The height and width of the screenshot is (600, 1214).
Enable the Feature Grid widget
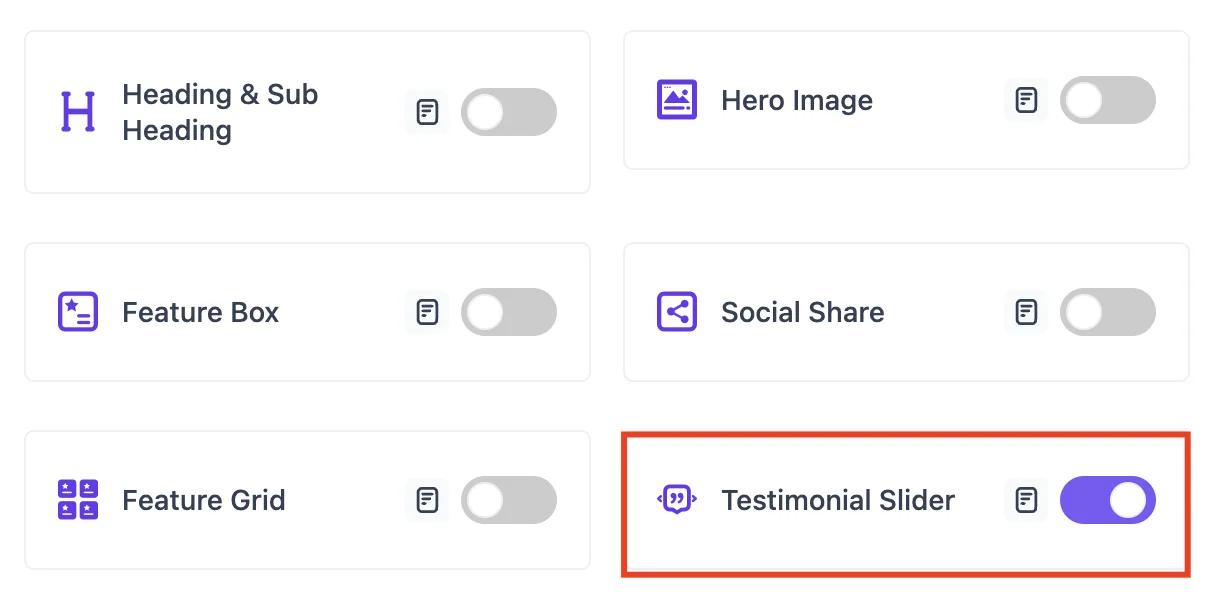click(508, 500)
